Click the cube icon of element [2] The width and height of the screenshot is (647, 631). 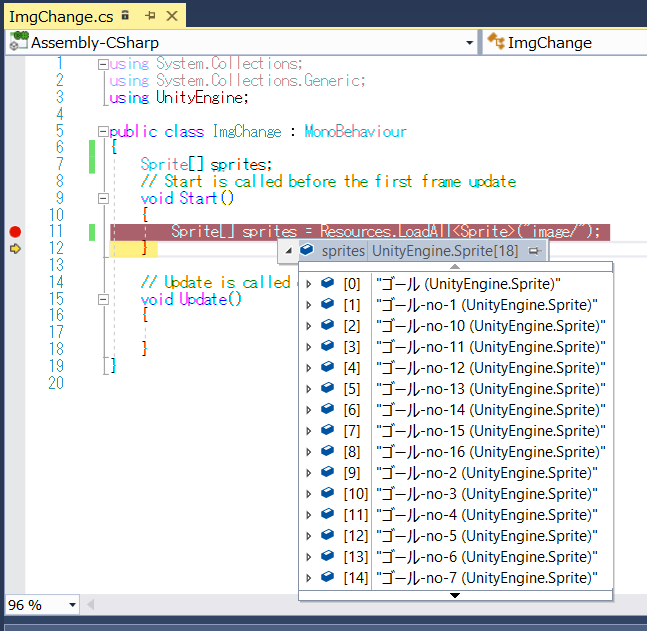tap(328, 324)
